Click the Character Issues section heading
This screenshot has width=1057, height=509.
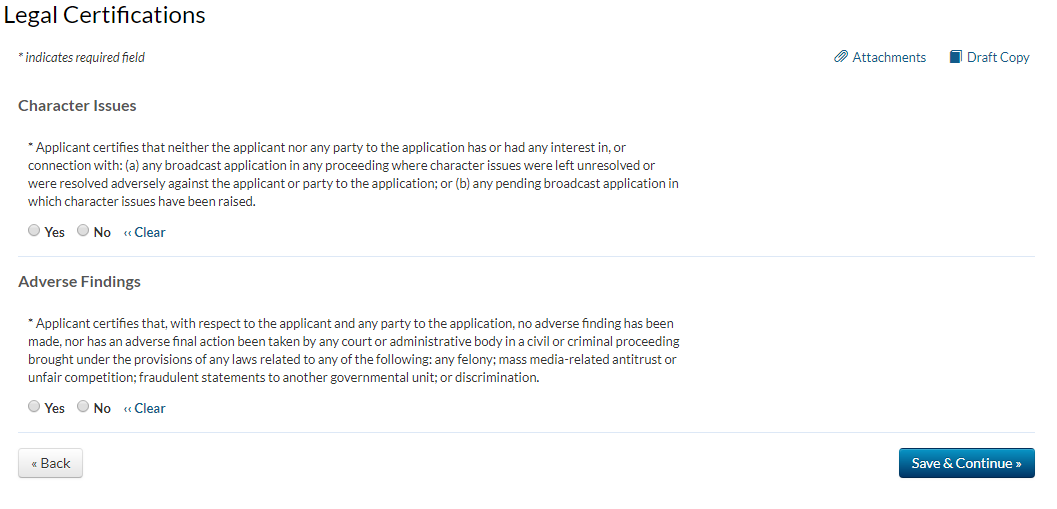click(x=77, y=105)
